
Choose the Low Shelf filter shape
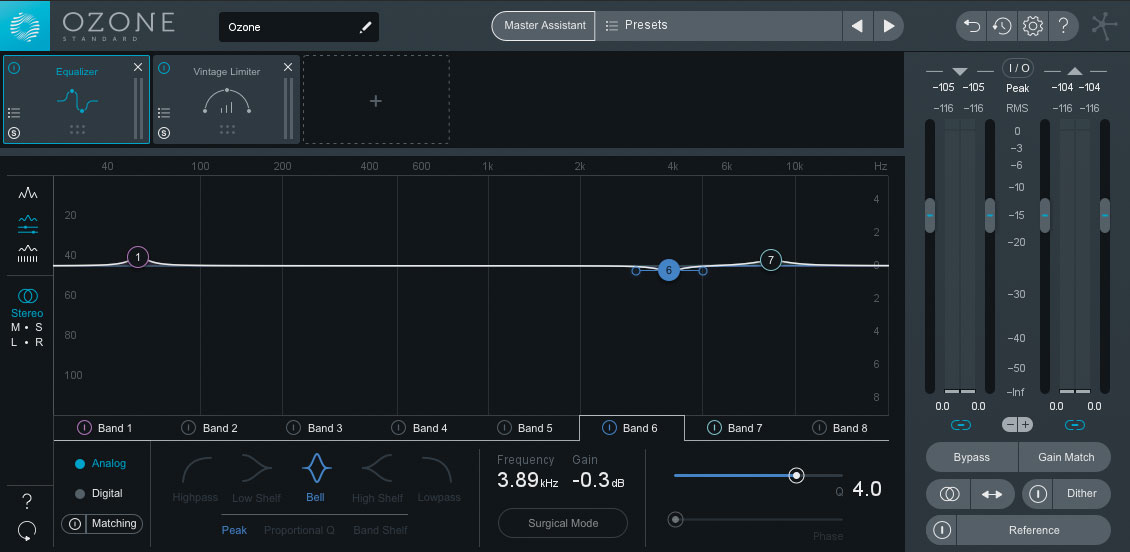coord(257,478)
